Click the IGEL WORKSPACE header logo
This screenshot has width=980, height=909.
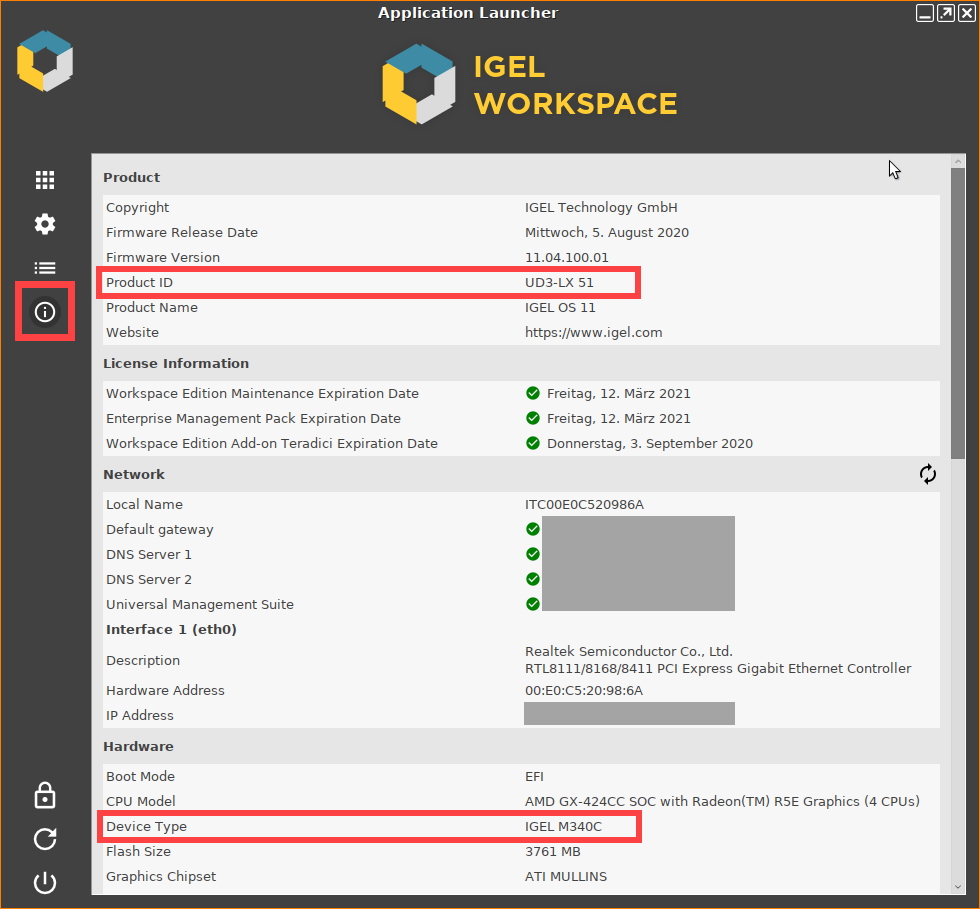pyautogui.click(x=419, y=84)
